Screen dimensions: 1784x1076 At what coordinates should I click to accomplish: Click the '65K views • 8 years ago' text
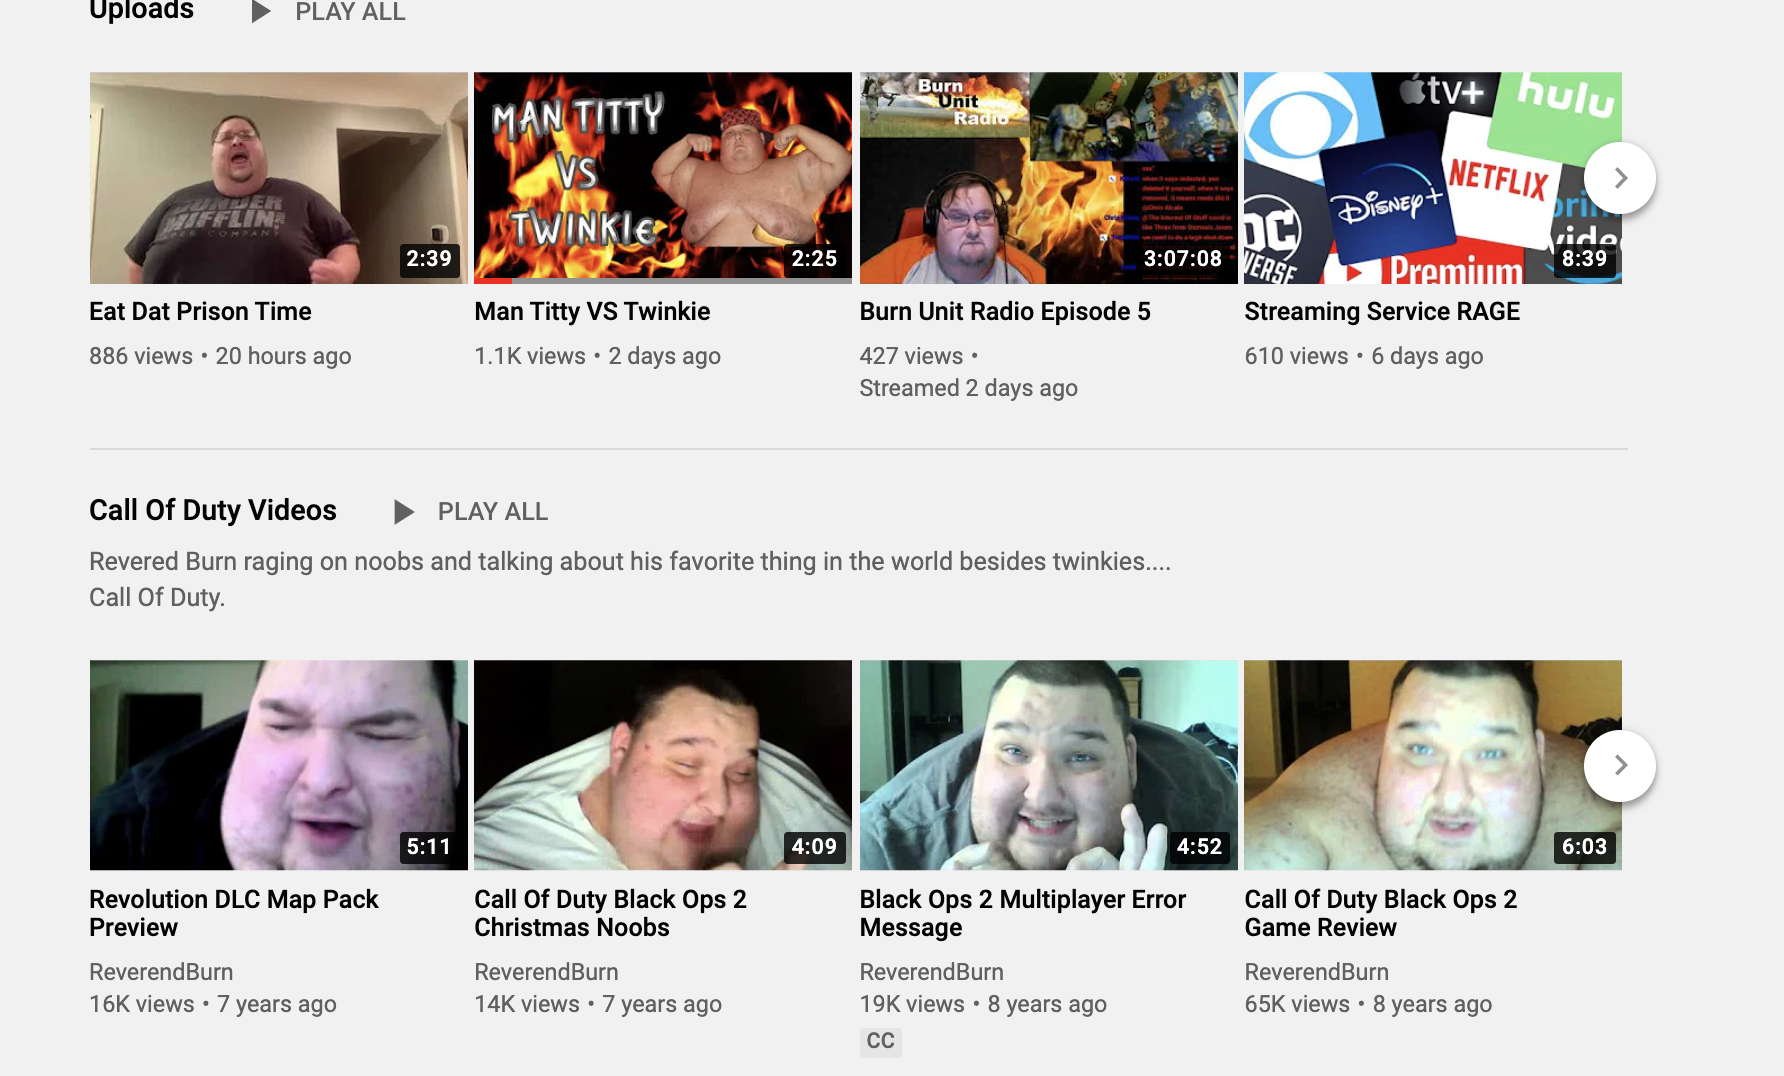point(1368,1004)
